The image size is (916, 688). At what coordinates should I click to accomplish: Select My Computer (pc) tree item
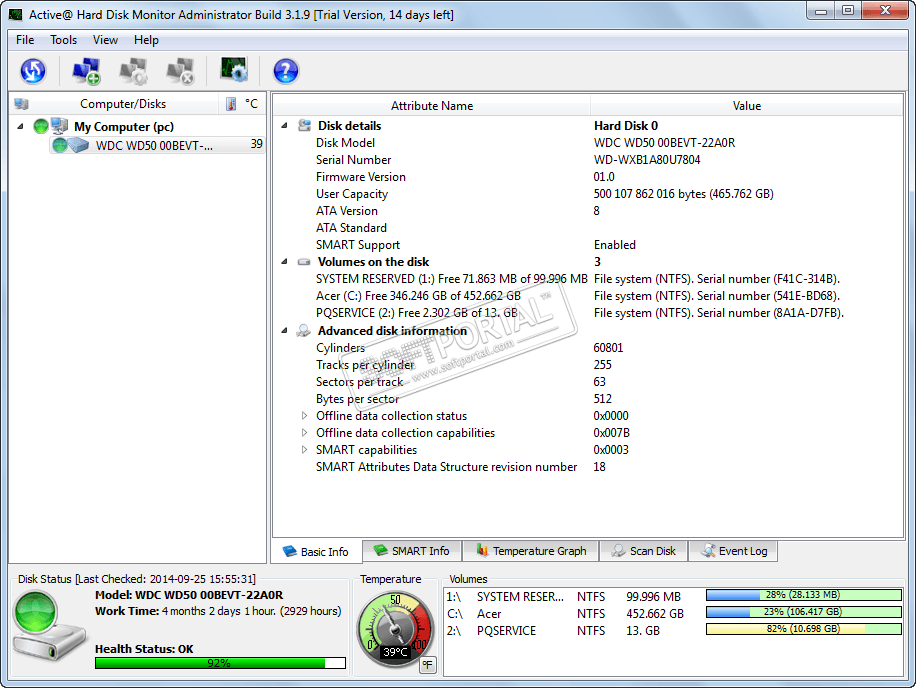(x=124, y=127)
